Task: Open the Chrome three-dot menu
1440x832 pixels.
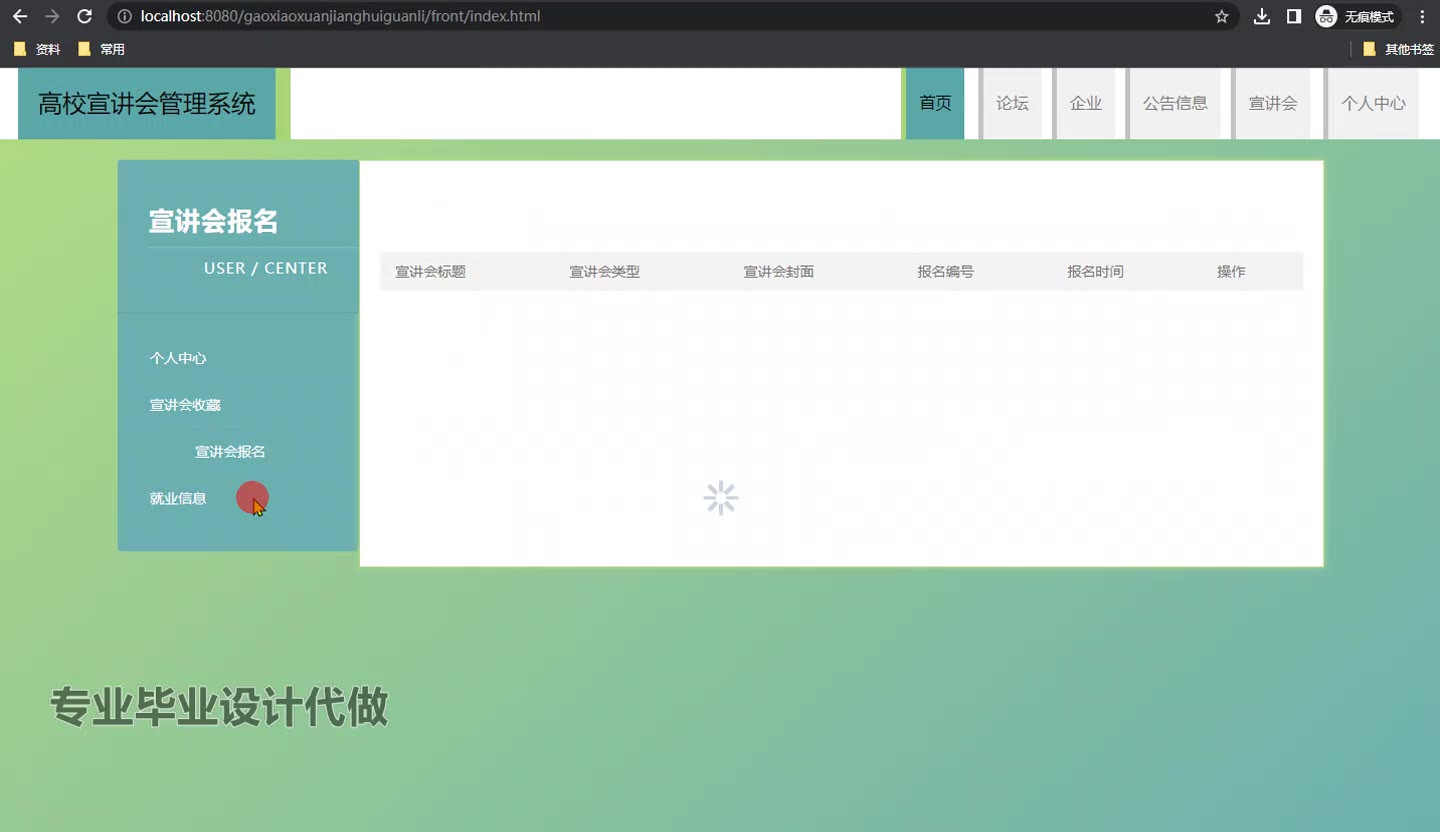Action: (x=1422, y=17)
